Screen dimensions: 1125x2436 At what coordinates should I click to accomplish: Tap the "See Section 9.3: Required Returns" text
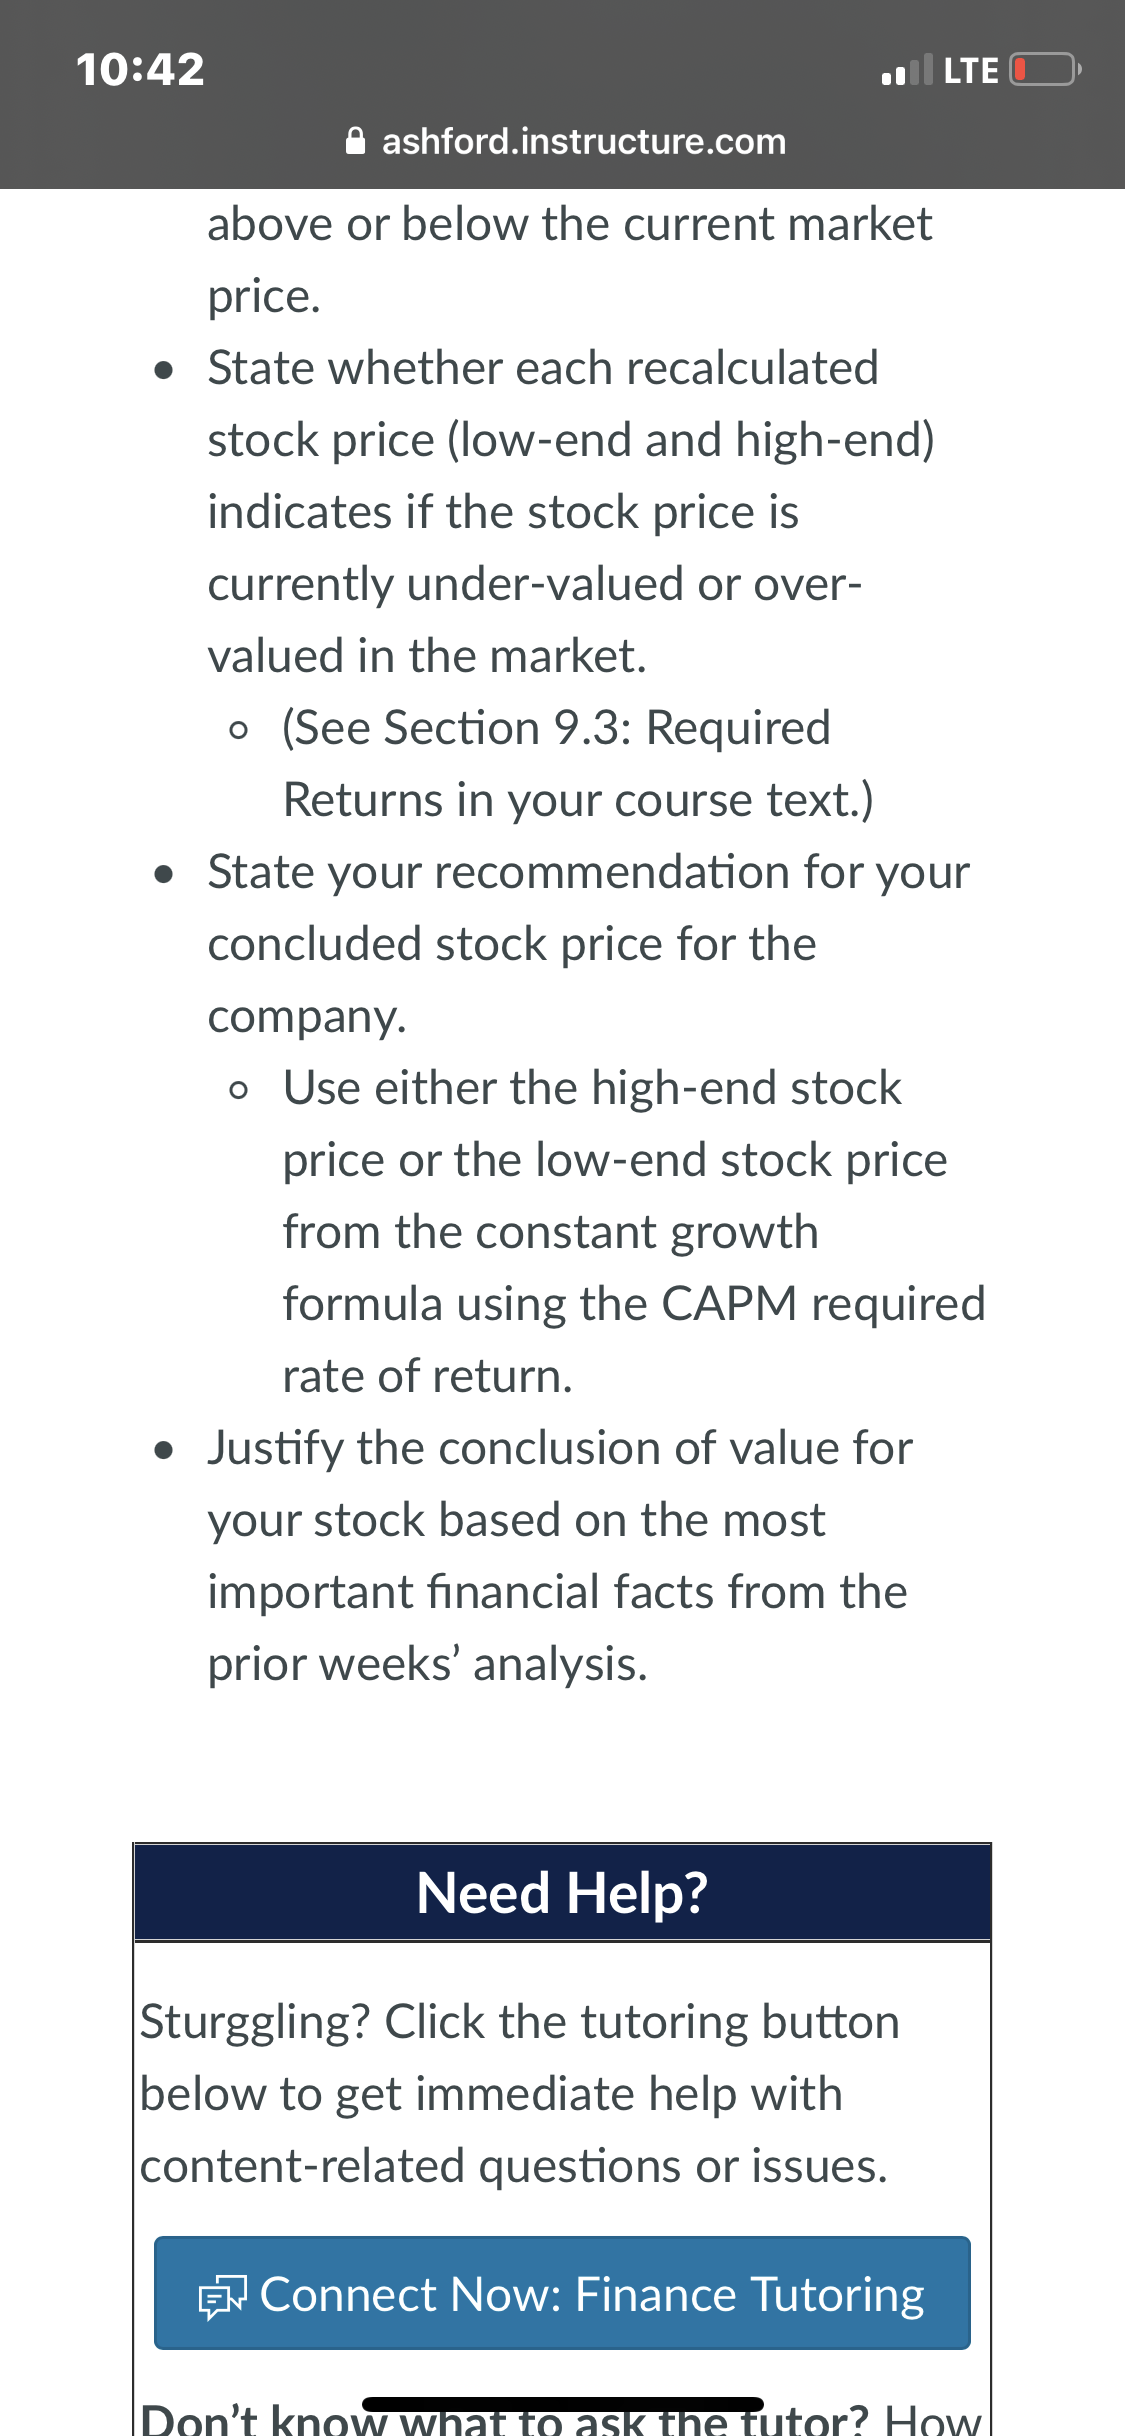(x=578, y=764)
